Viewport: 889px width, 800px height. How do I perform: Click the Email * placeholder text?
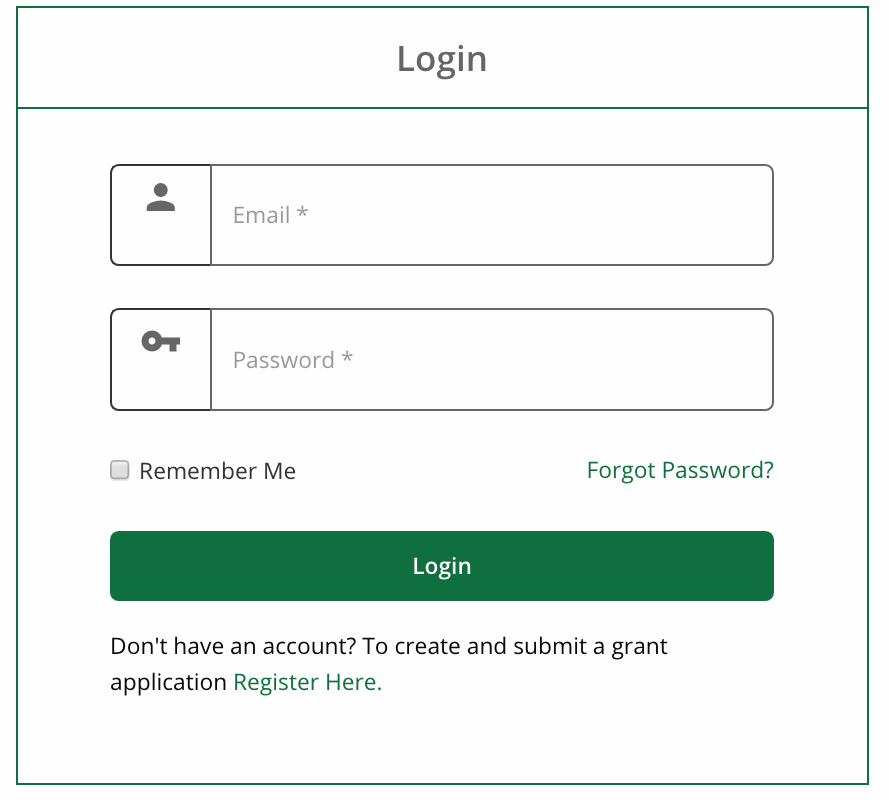pos(270,215)
